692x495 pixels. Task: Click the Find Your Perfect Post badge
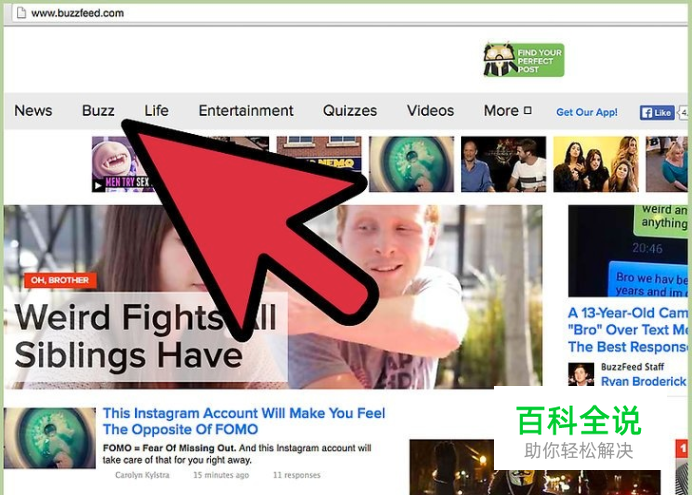524,60
